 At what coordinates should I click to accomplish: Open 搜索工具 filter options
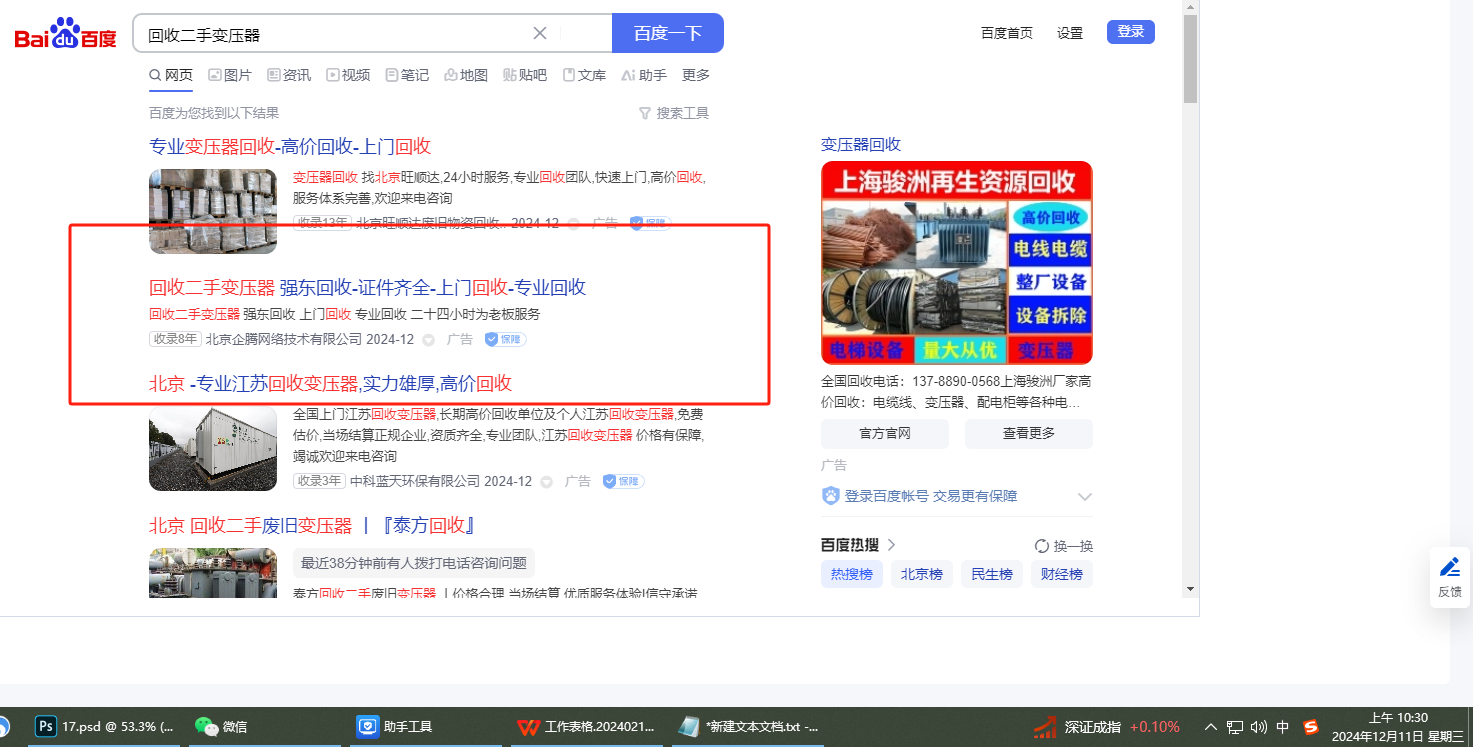674,113
